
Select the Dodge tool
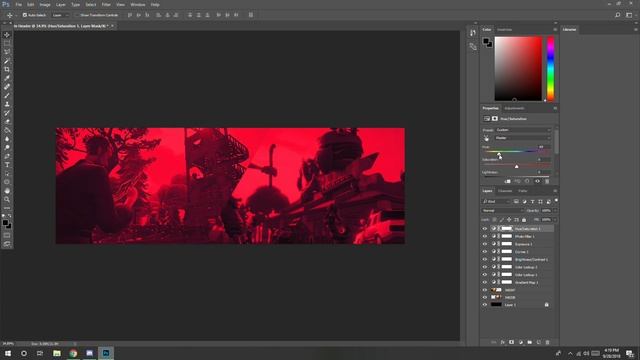pyautogui.click(x=7, y=147)
